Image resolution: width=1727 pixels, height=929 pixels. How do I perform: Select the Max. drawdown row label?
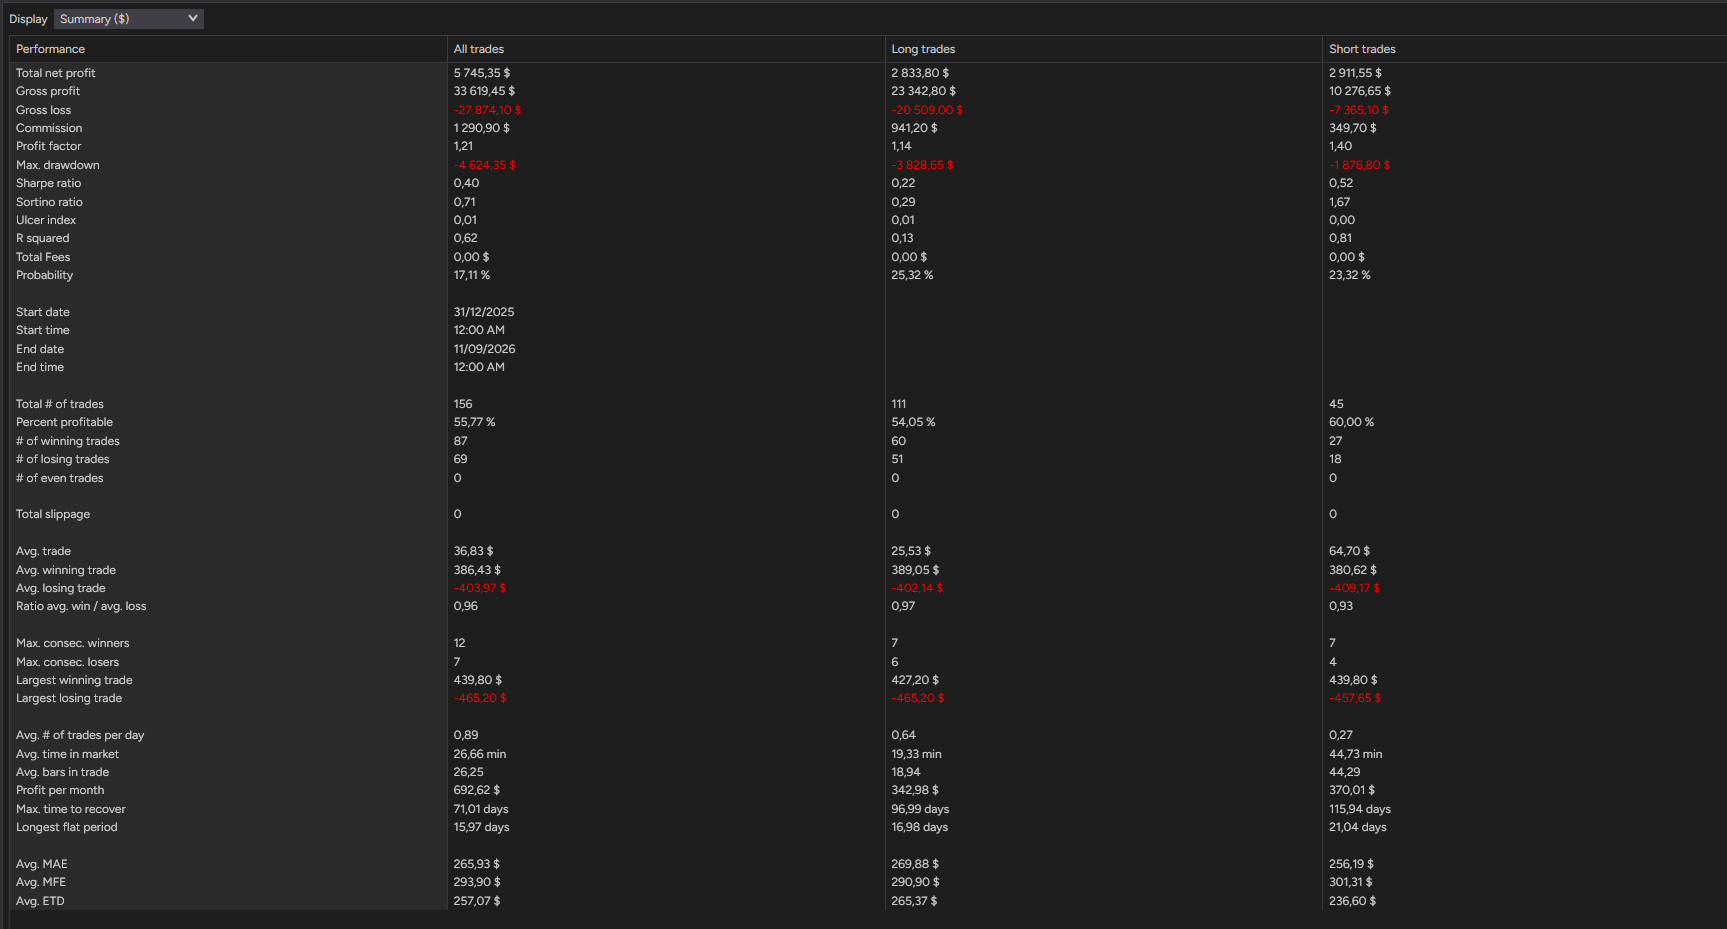(58, 165)
